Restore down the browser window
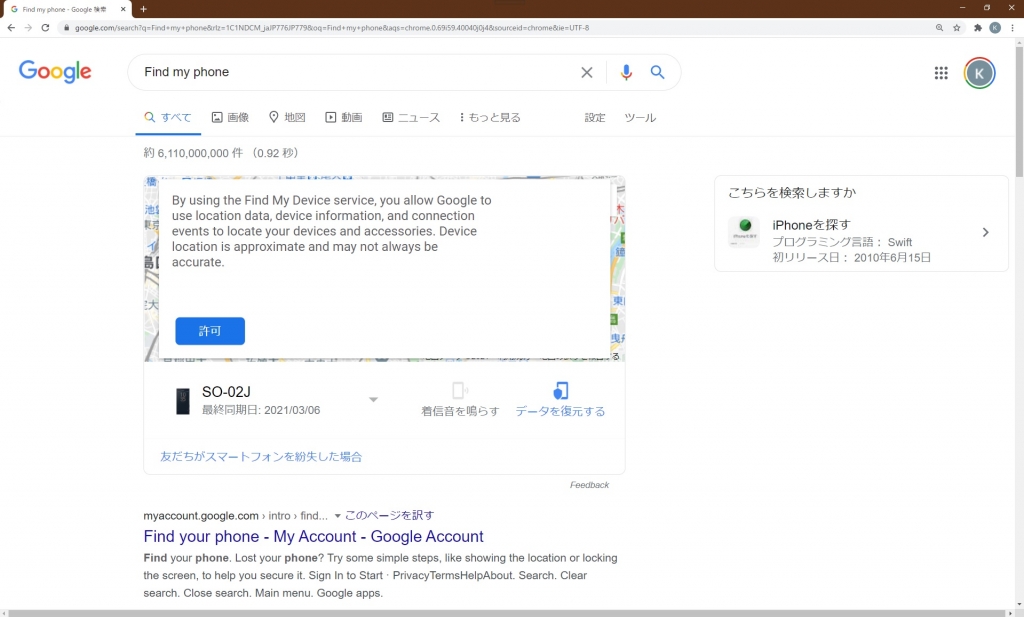This screenshot has width=1024, height=617. (x=987, y=7)
